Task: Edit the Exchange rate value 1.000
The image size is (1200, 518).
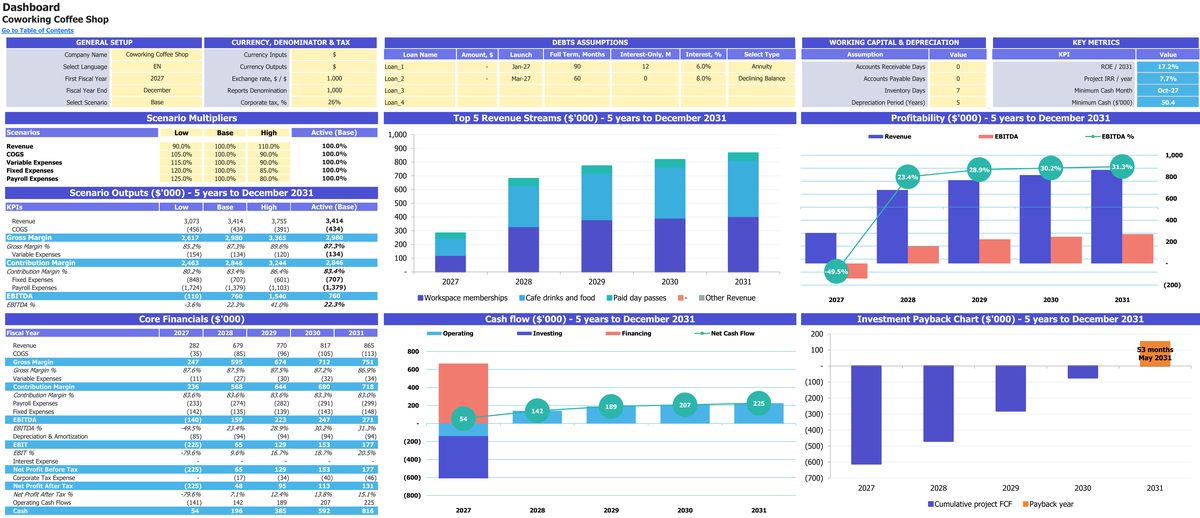Action: coord(334,78)
